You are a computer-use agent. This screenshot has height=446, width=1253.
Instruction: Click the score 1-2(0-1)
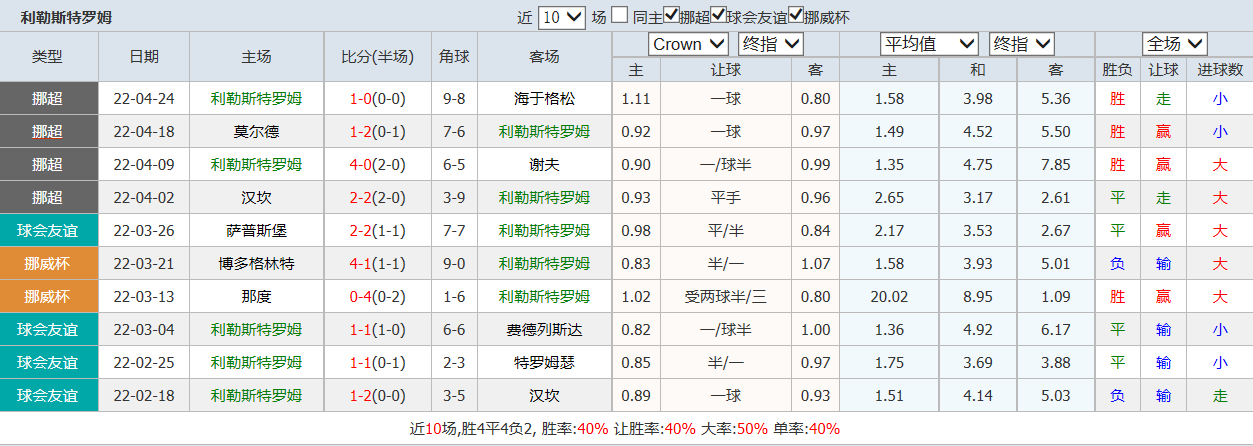(377, 131)
